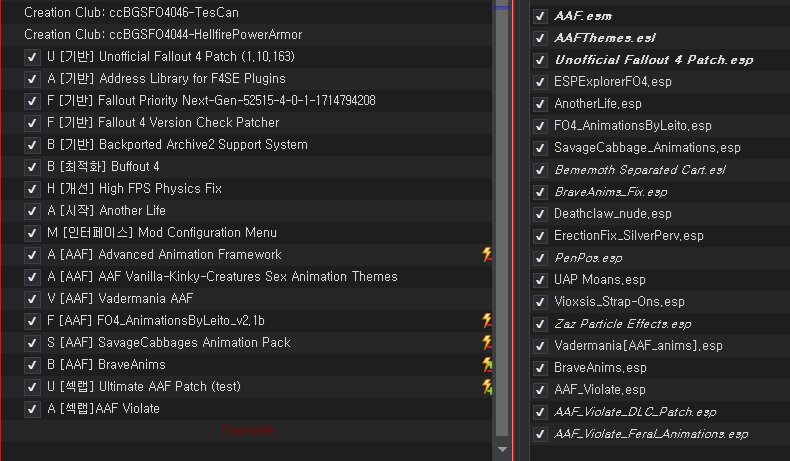Select the AAF_Violate.esp plugin name
The height and width of the screenshot is (461, 790).
[x=600, y=389]
